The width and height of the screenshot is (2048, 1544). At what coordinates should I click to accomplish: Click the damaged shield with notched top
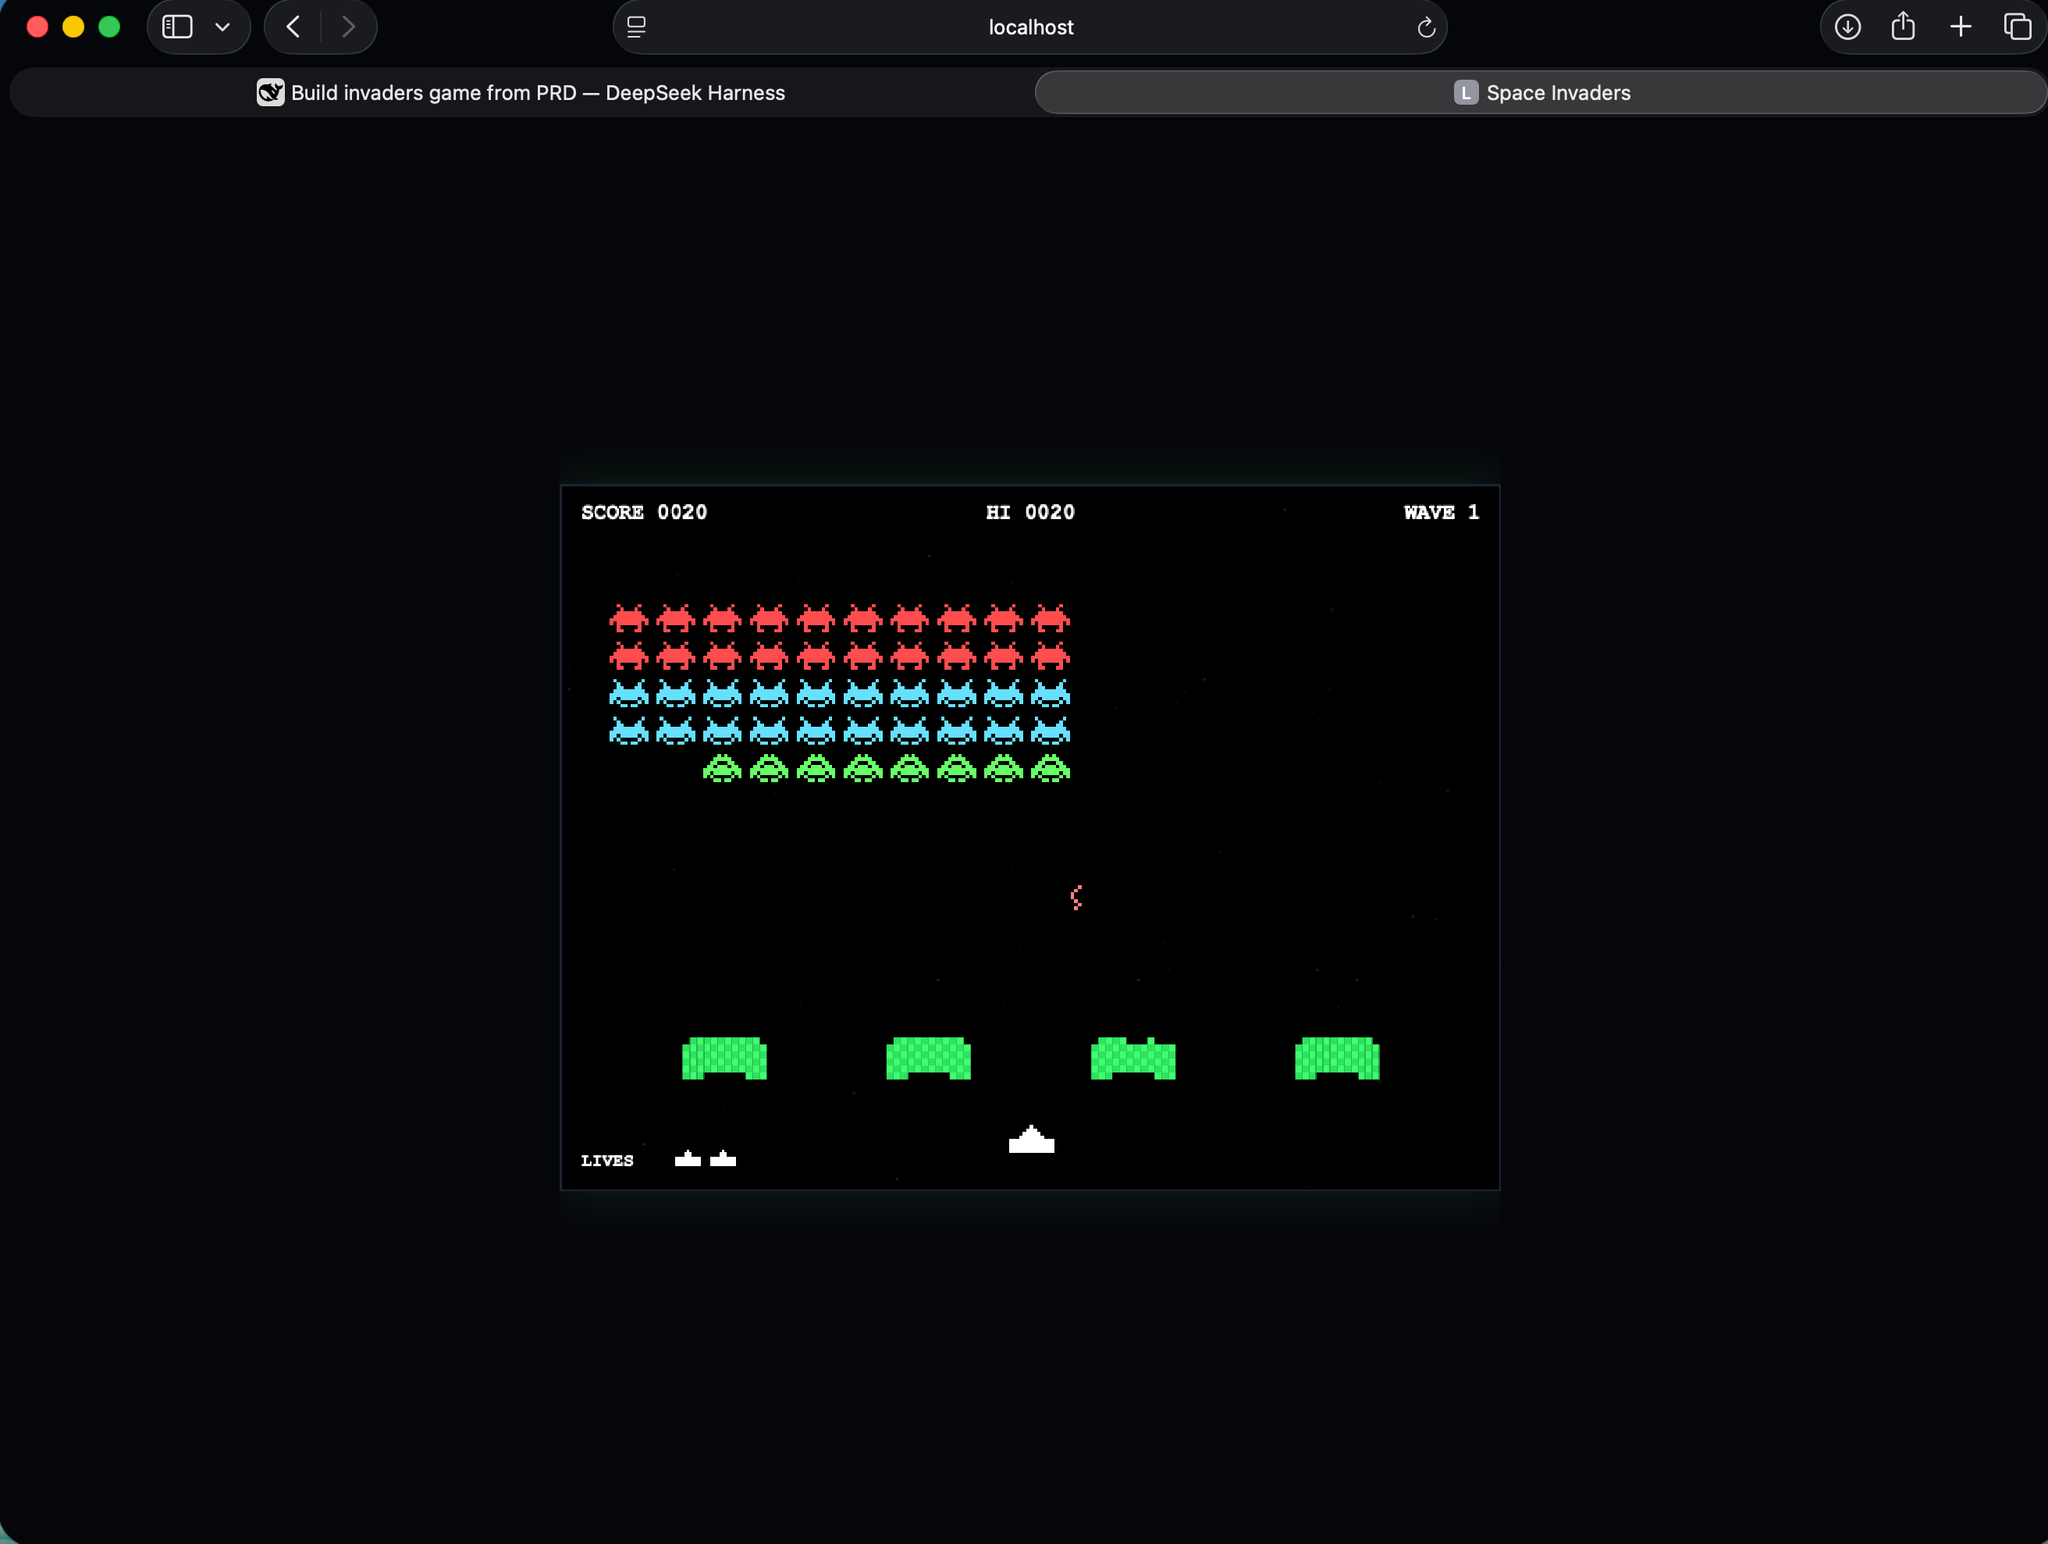(1133, 1058)
